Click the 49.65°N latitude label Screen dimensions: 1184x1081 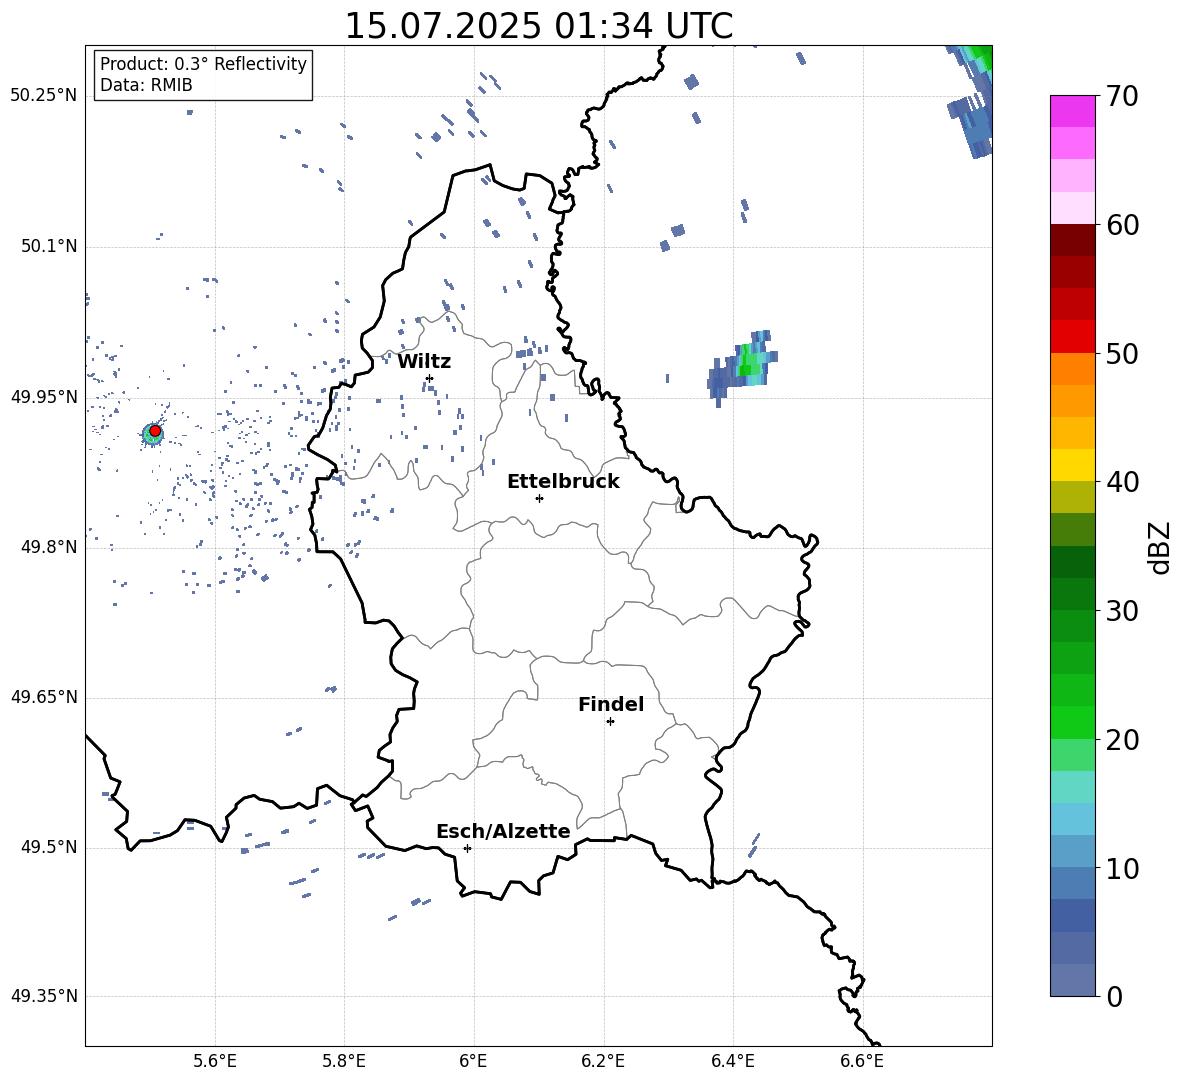click(44, 697)
